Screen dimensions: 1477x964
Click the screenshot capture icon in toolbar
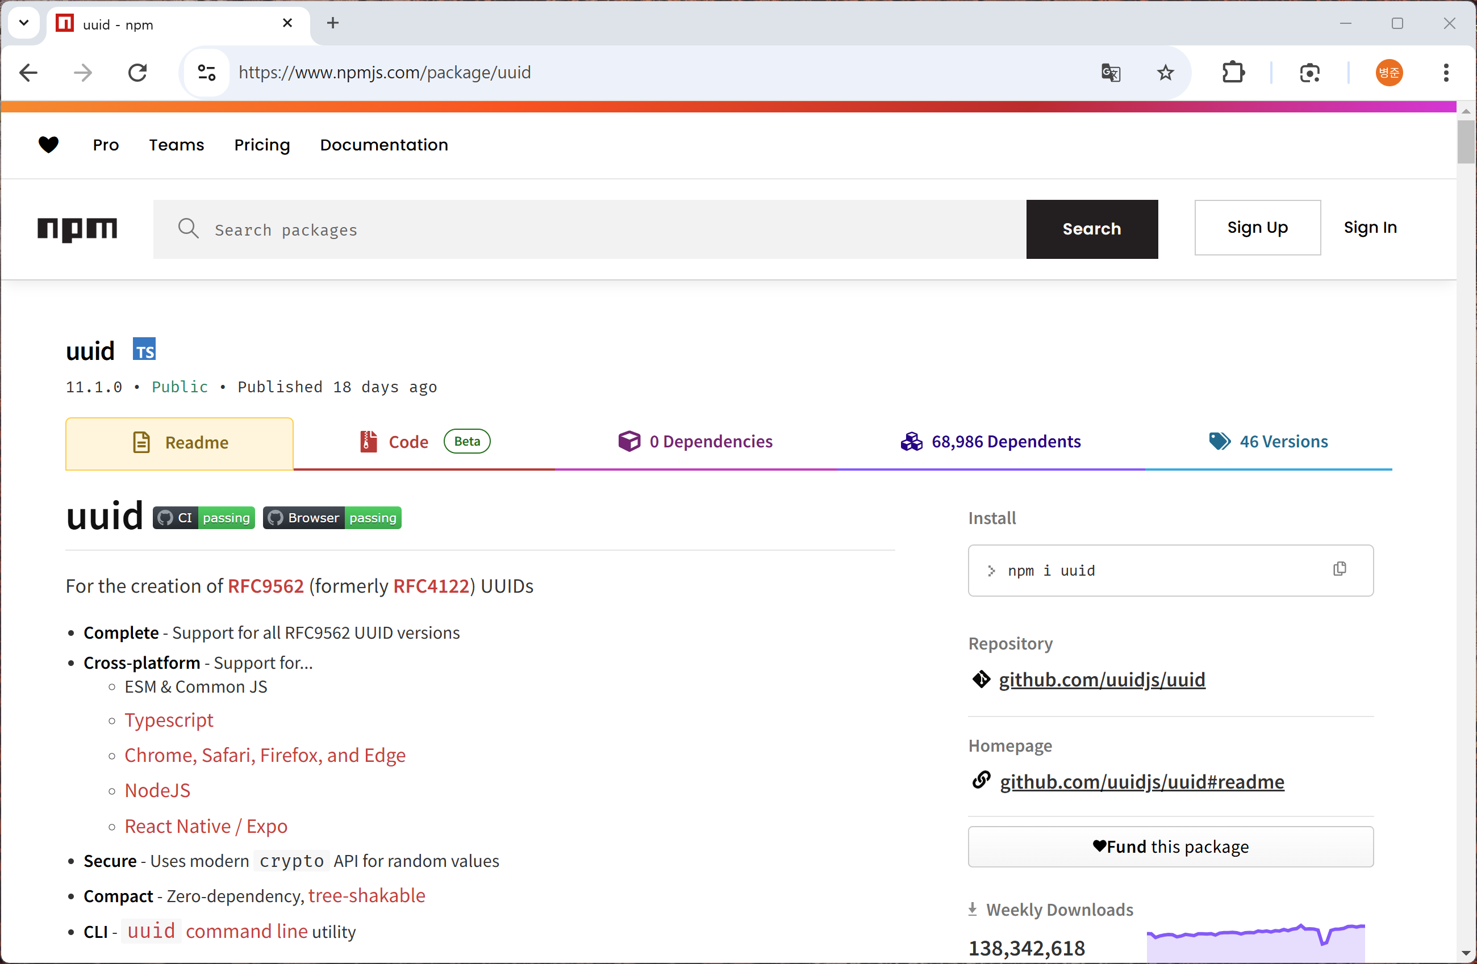click(x=1310, y=72)
